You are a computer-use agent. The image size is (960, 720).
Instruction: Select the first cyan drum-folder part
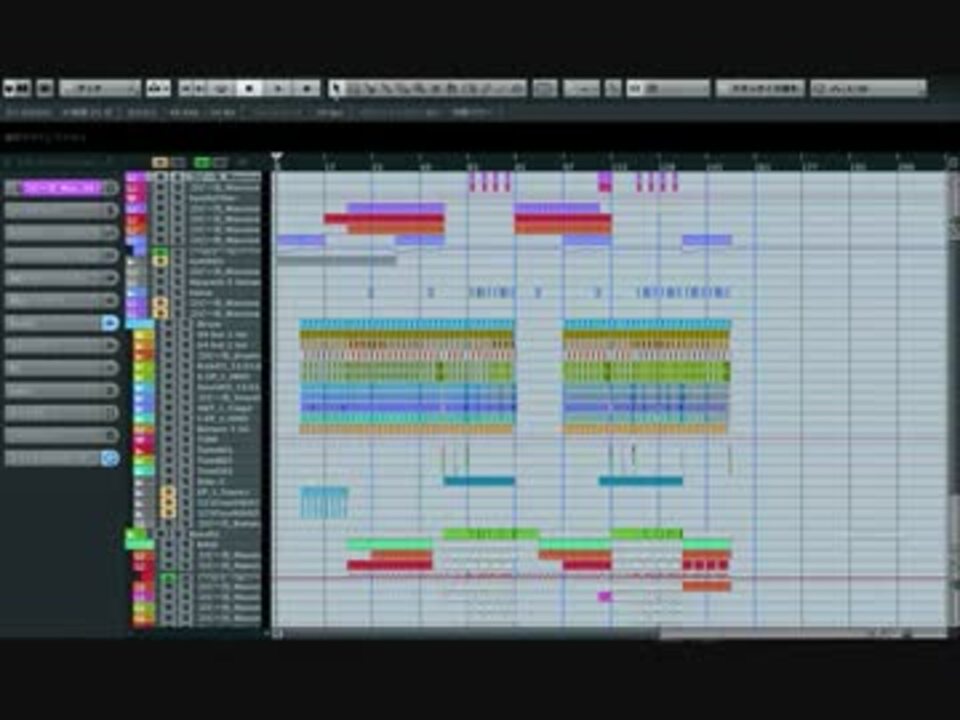pyautogui.click(x=407, y=324)
